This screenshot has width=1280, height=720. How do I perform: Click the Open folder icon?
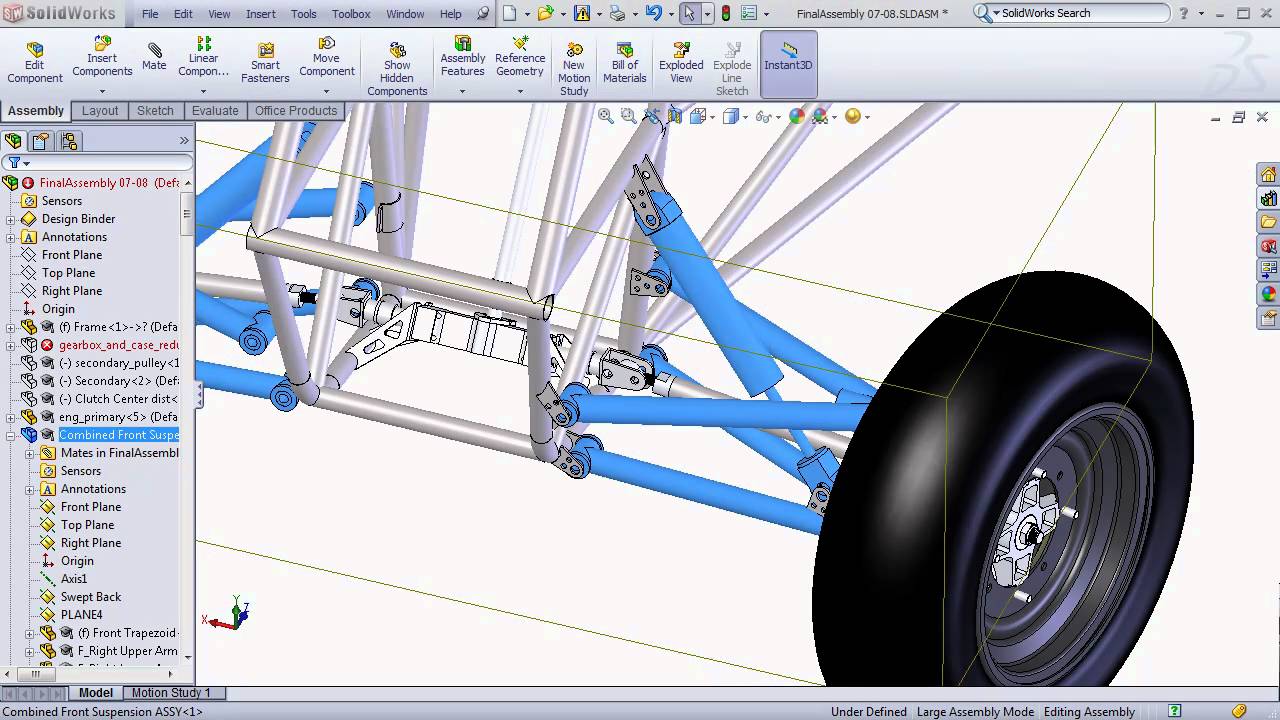point(545,14)
